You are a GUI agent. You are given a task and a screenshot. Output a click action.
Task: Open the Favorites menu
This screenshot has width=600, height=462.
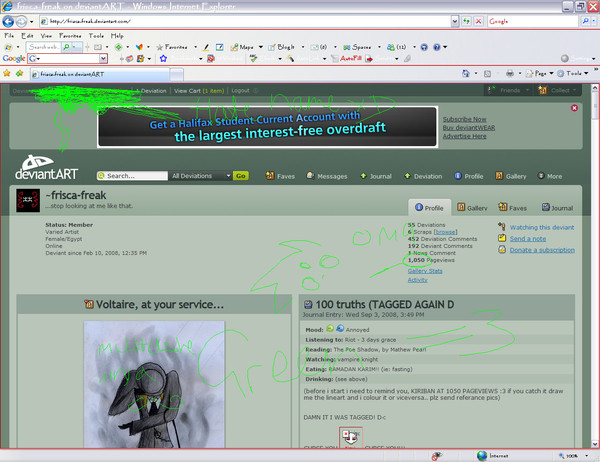pos(70,36)
